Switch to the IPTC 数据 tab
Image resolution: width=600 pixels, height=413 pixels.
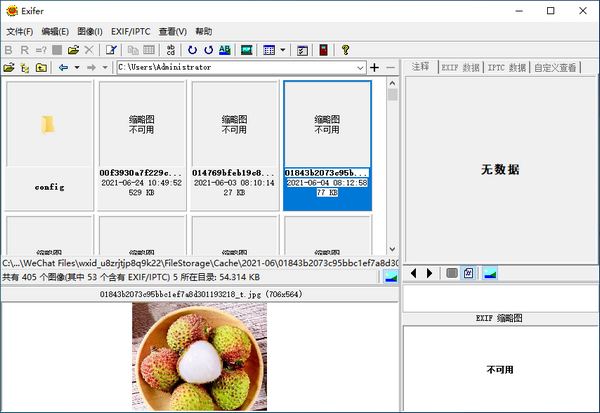(x=507, y=68)
